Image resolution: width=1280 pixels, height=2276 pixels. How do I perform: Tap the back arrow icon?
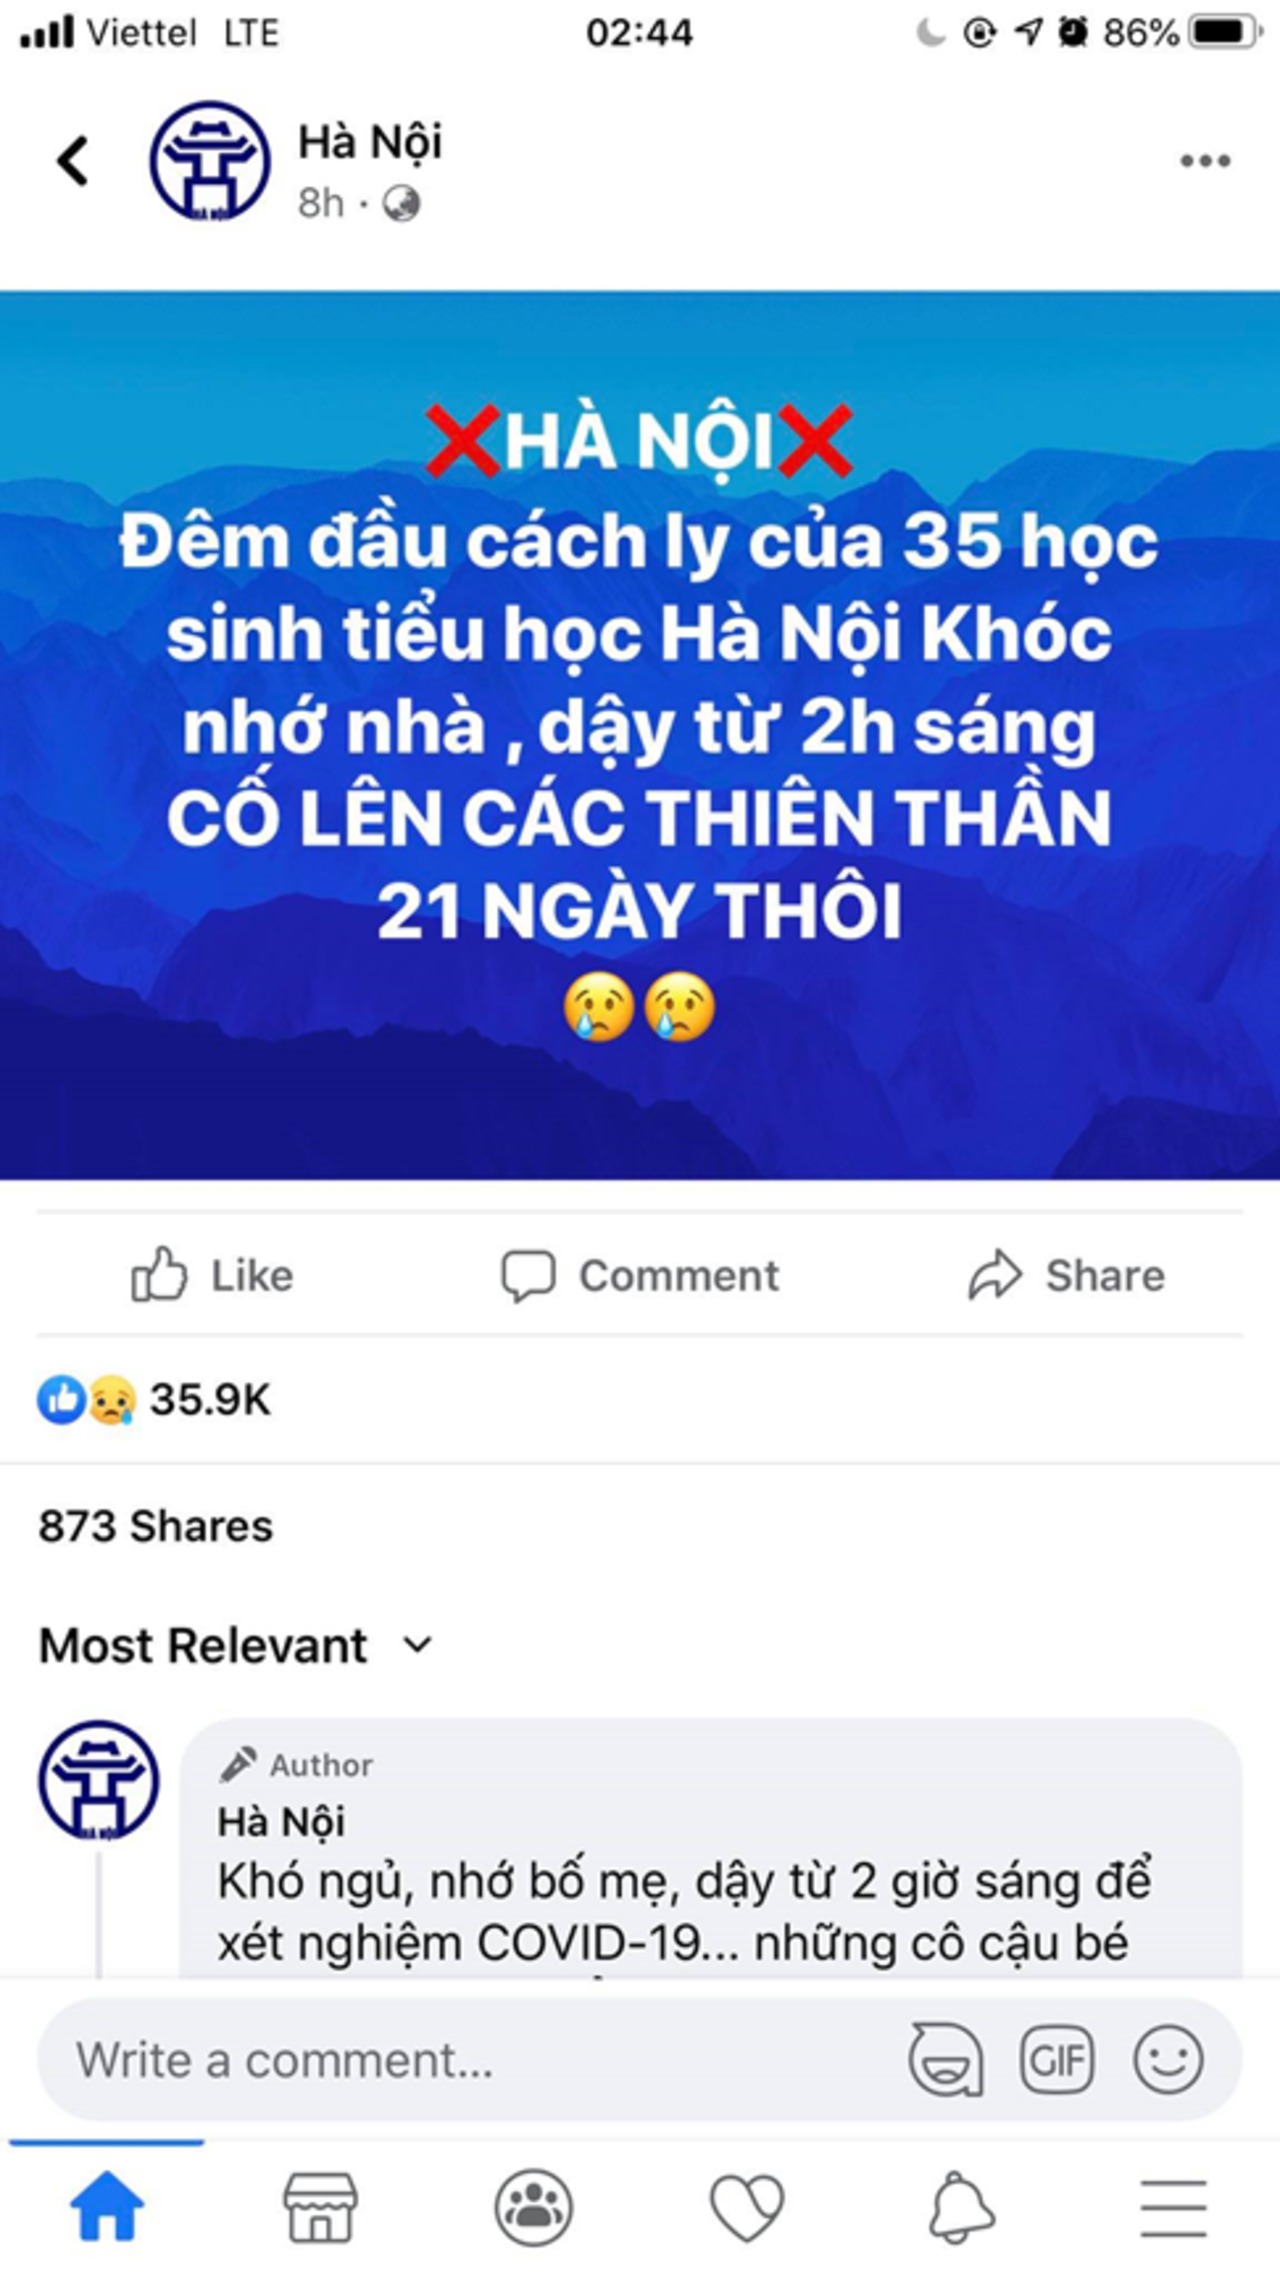click(x=72, y=161)
